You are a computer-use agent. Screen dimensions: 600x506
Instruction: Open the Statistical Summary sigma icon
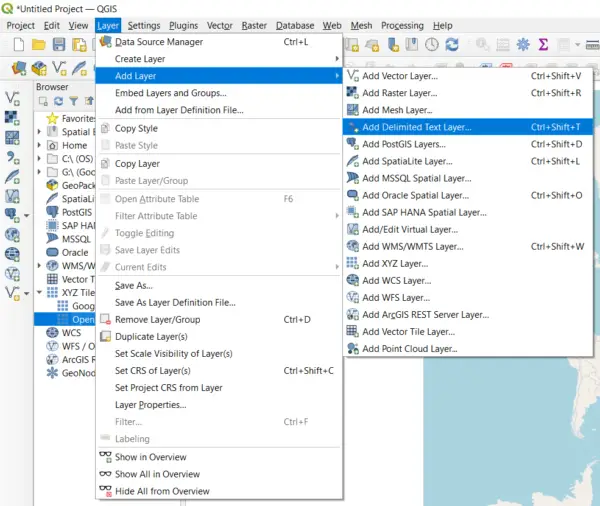543,44
